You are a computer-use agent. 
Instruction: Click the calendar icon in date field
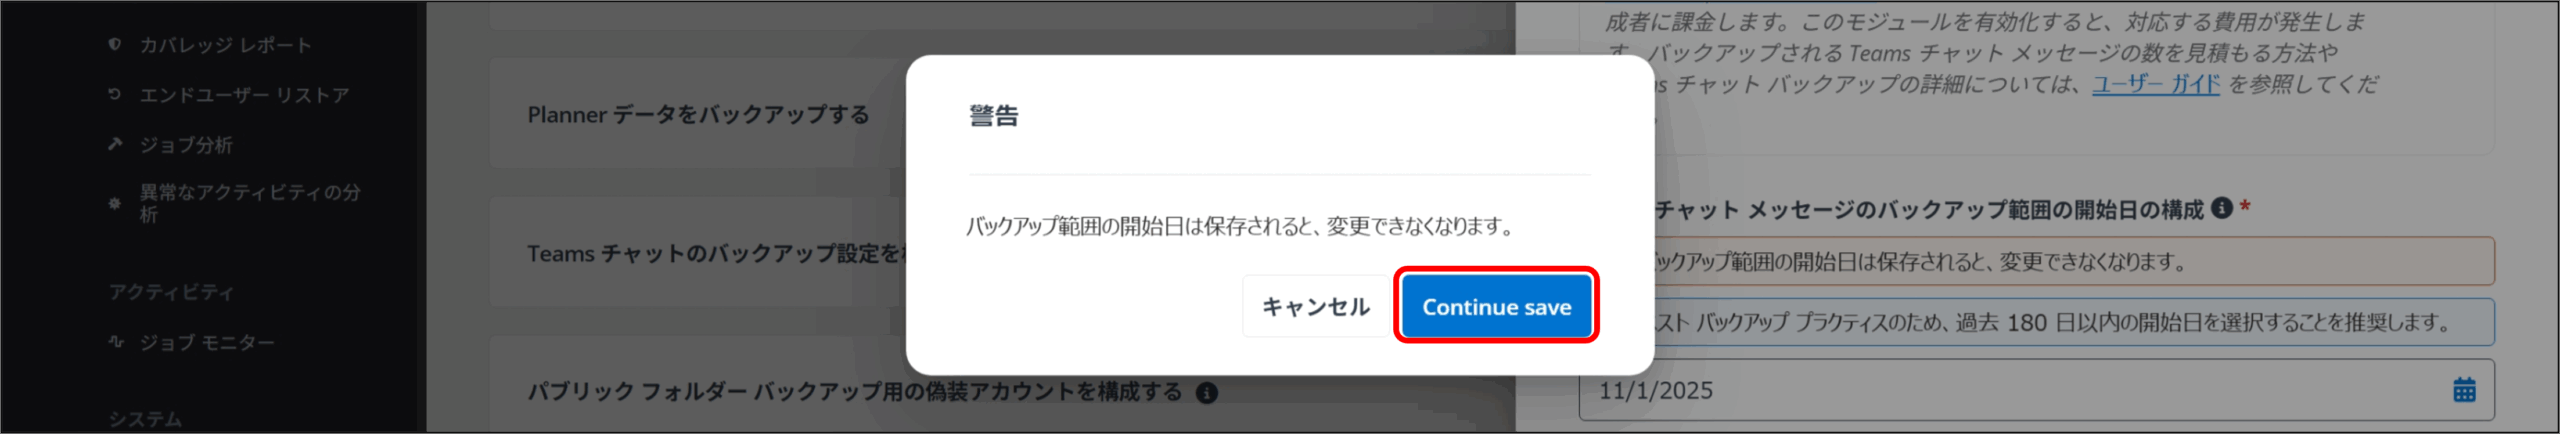coord(2464,390)
